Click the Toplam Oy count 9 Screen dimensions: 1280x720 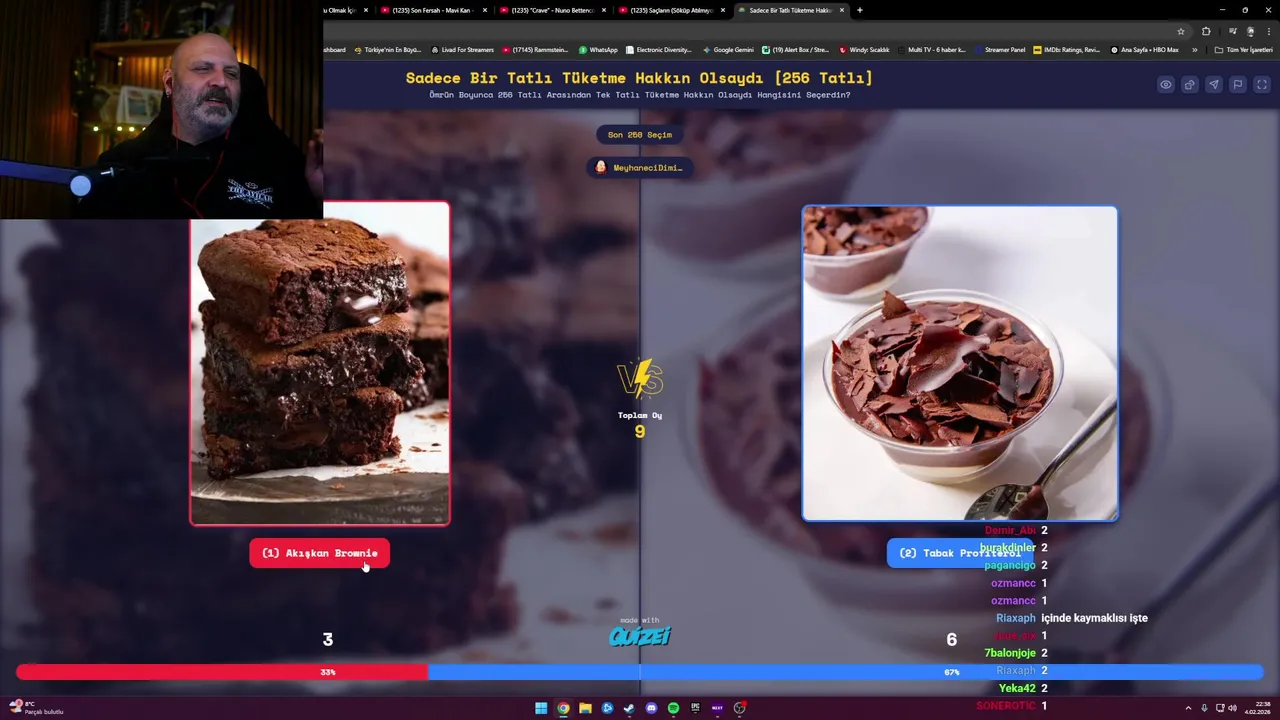click(x=640, y=432)
